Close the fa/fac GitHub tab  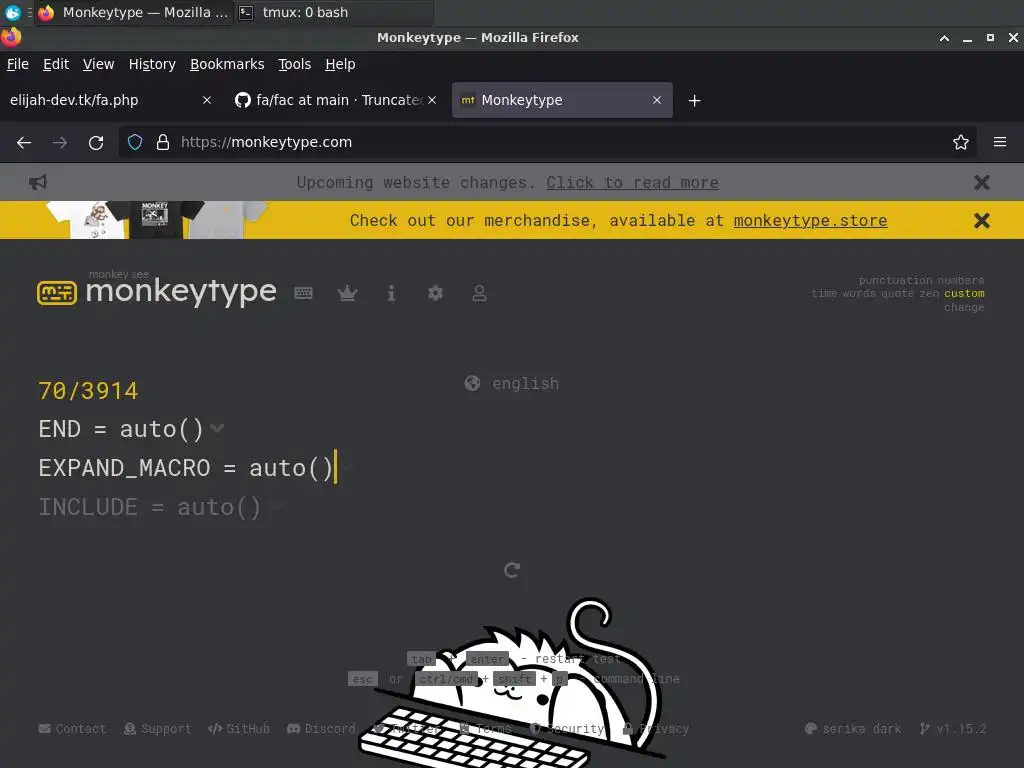point(432,100)
